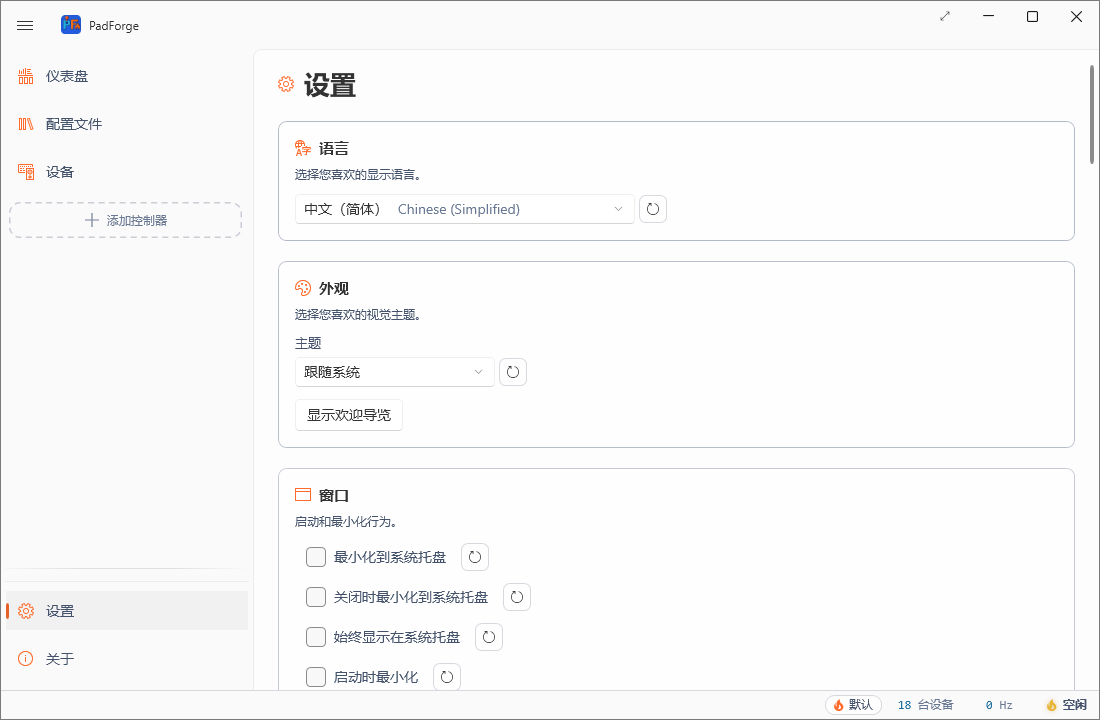
Task: Click the info icon beside 关于
Action: (x=26, y=659)
